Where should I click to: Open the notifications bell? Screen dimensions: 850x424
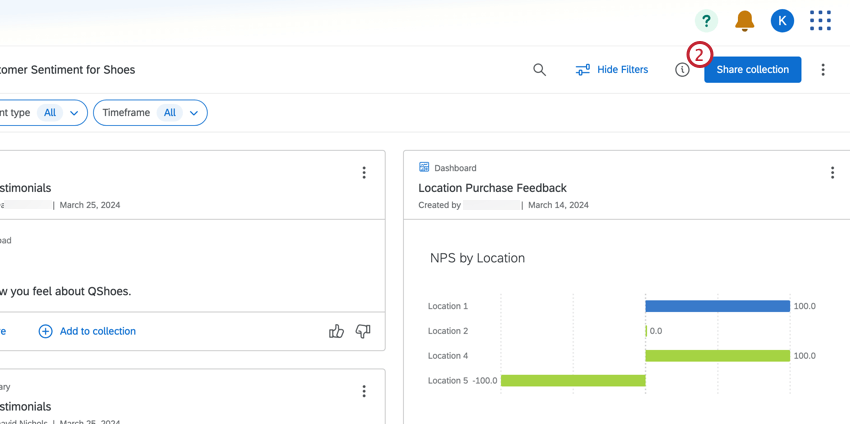click(x=744, y=21)
